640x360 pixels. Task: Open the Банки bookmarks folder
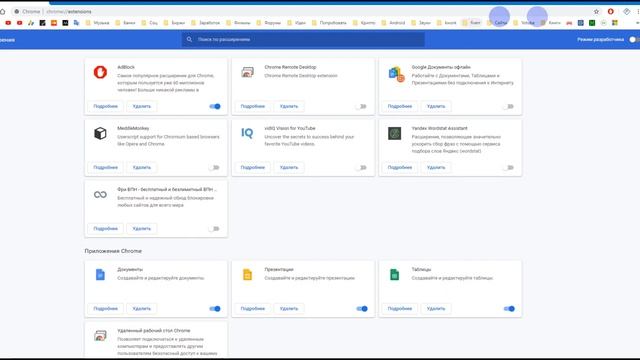125,23
